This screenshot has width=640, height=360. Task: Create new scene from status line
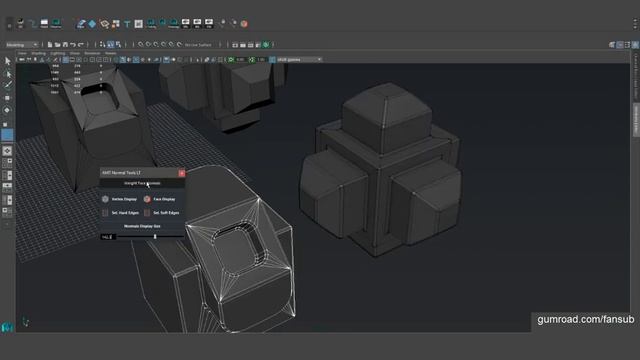click(50, 45)
